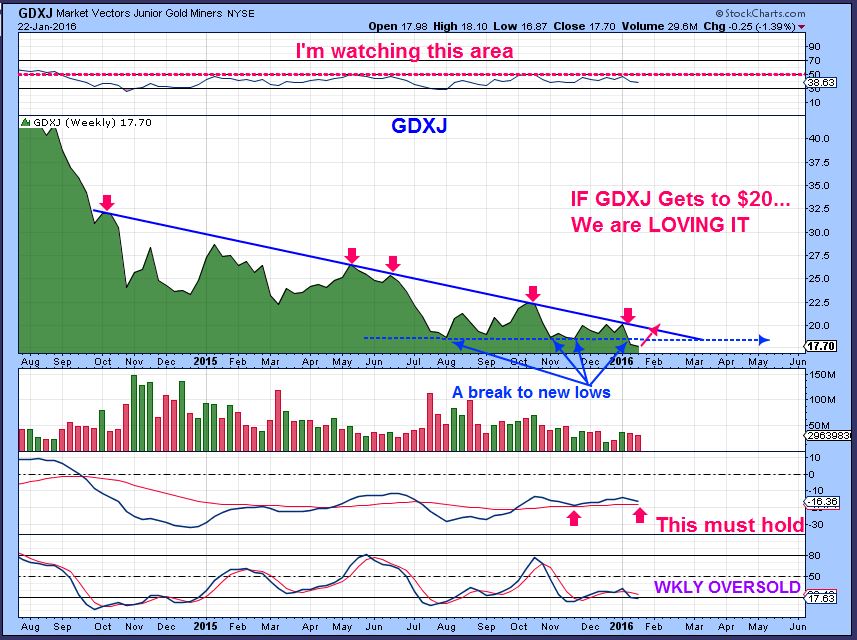This screenshot has width=857, height=640.
Task: Click the red up-arrow under 'This must hold'
Action: 638,514
